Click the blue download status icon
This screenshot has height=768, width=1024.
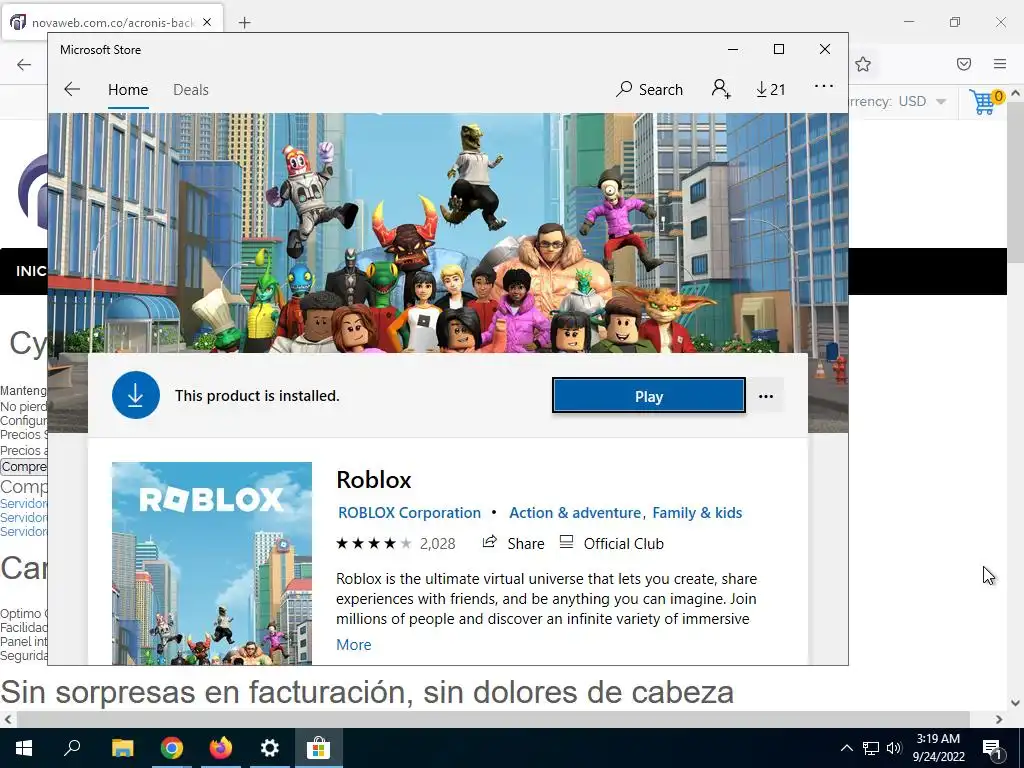coord(136,395)
